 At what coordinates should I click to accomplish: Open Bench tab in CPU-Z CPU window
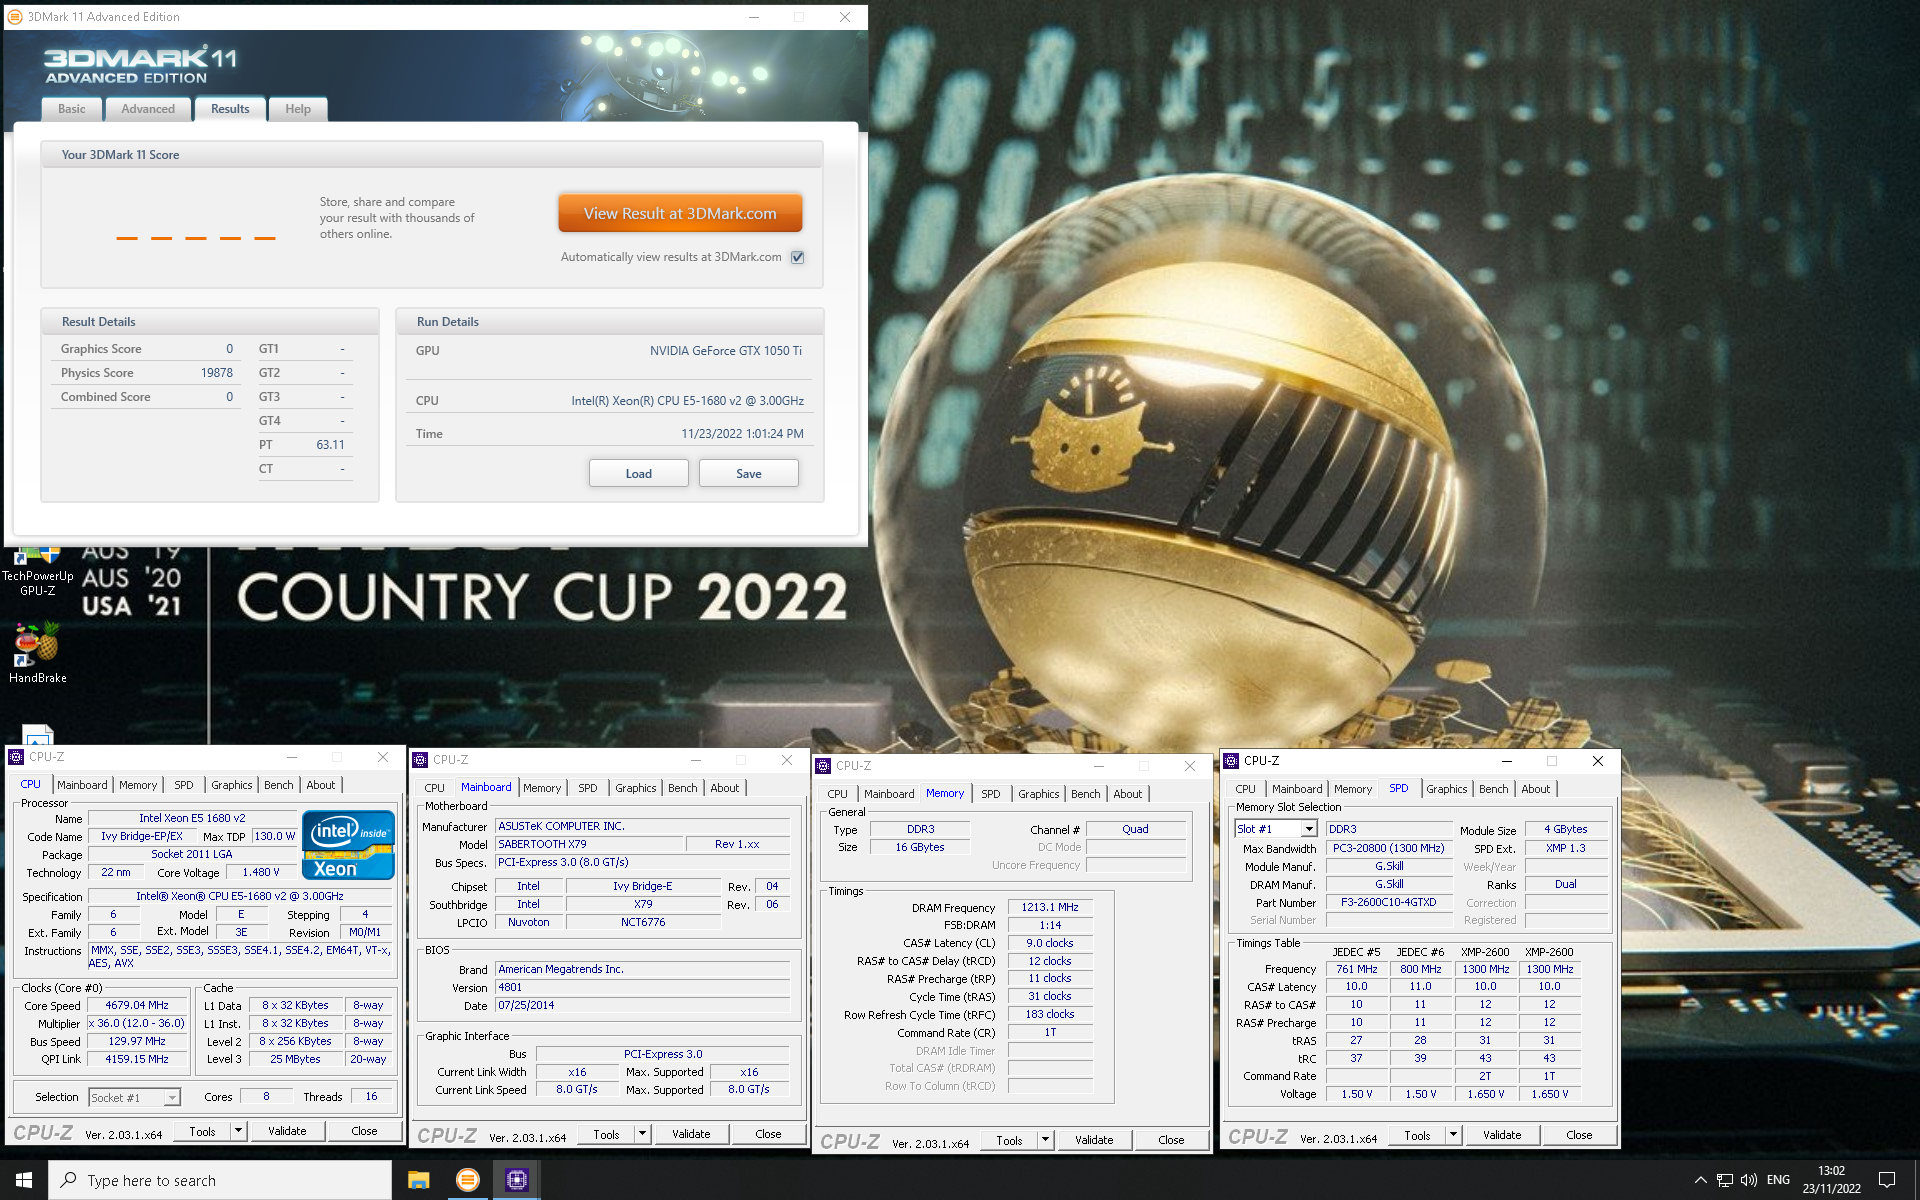(x=279, y=785)
